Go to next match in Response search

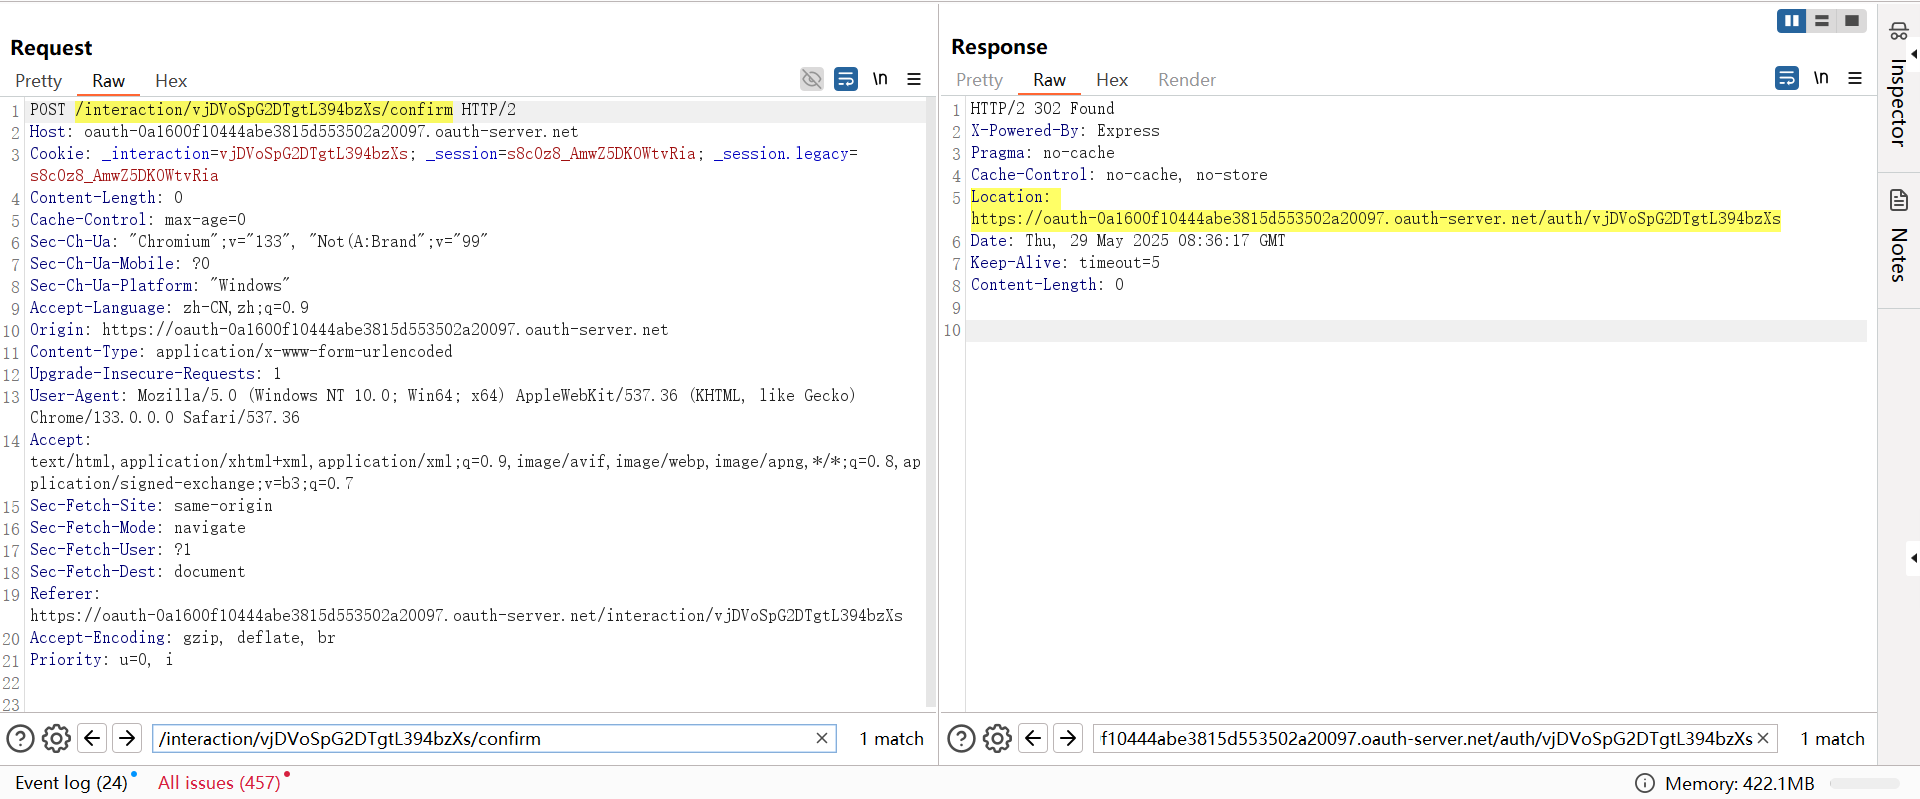click(x=1068, y=739)
